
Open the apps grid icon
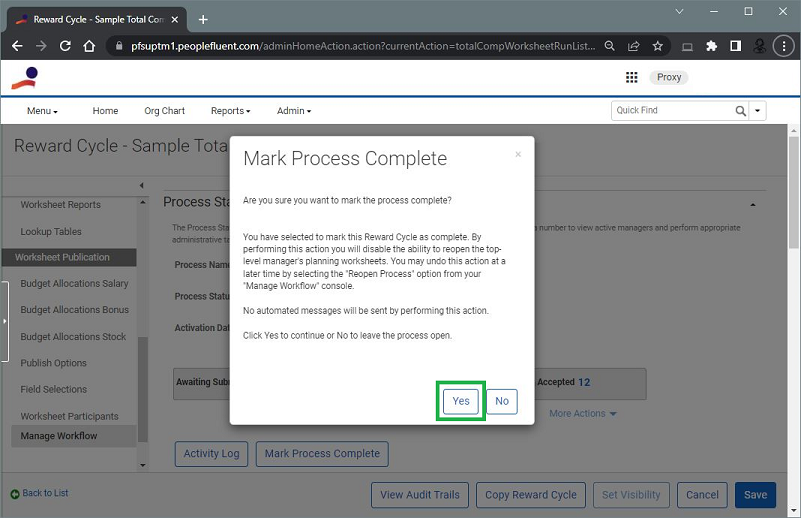point(631,77)
